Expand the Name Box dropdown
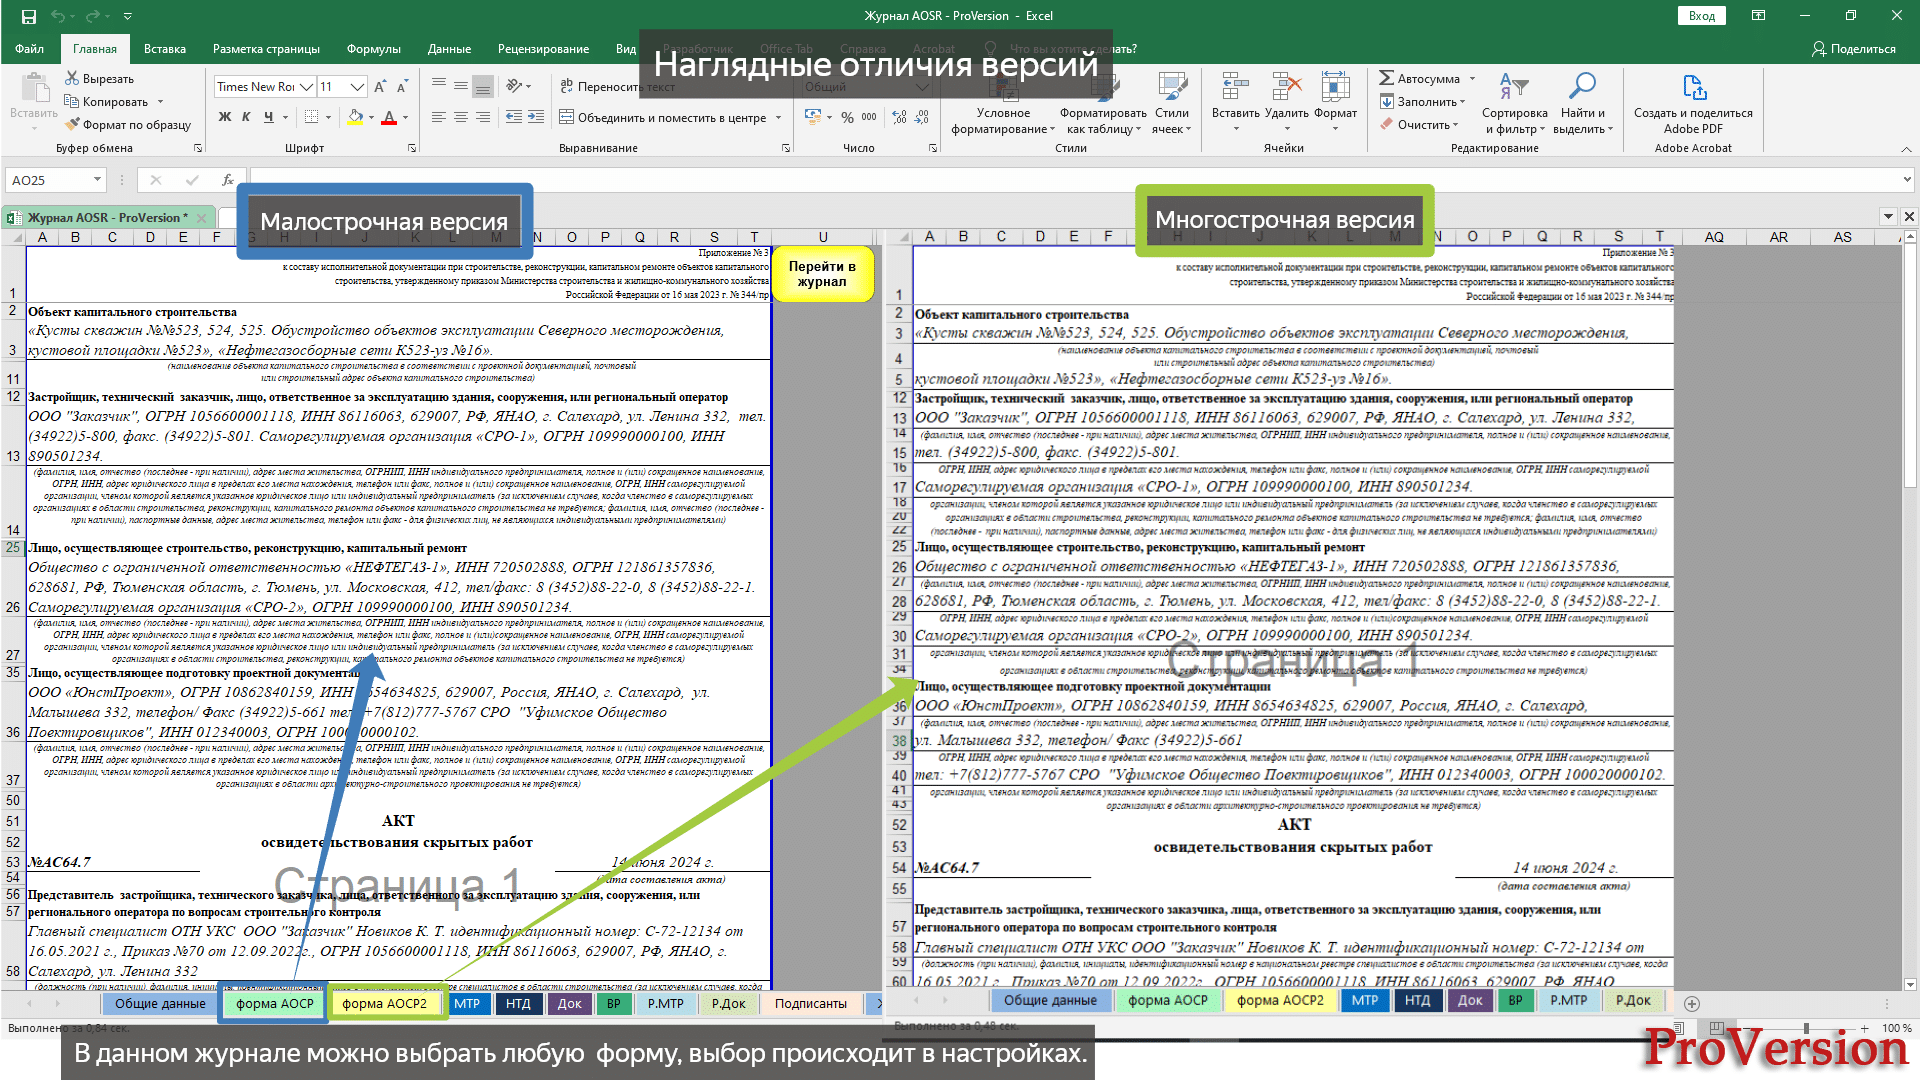1920x1080 pixels. [97, 180]
